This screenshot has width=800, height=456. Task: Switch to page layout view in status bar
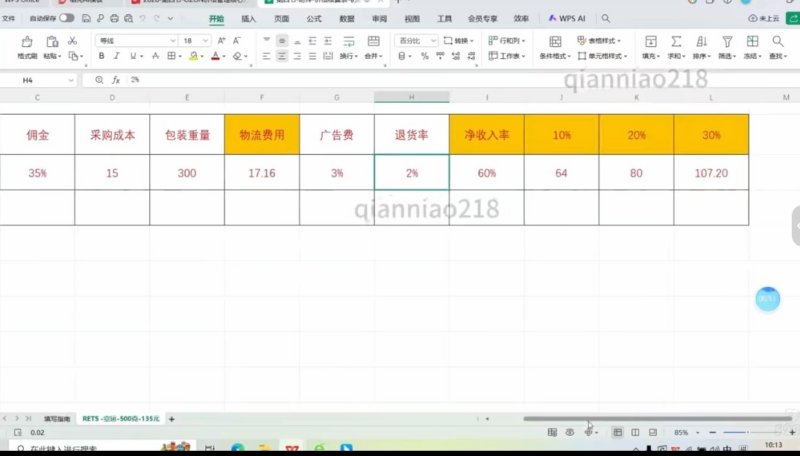coord(635,432)
